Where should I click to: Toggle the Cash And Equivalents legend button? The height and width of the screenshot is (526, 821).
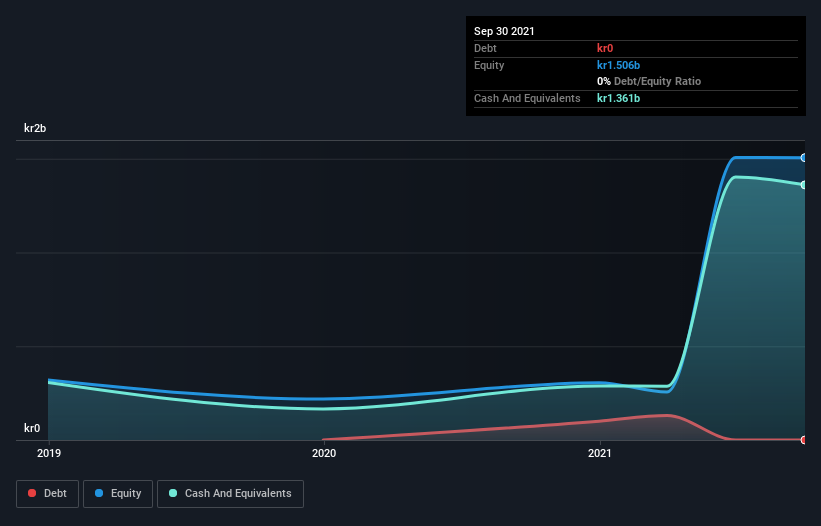point(230,494)
